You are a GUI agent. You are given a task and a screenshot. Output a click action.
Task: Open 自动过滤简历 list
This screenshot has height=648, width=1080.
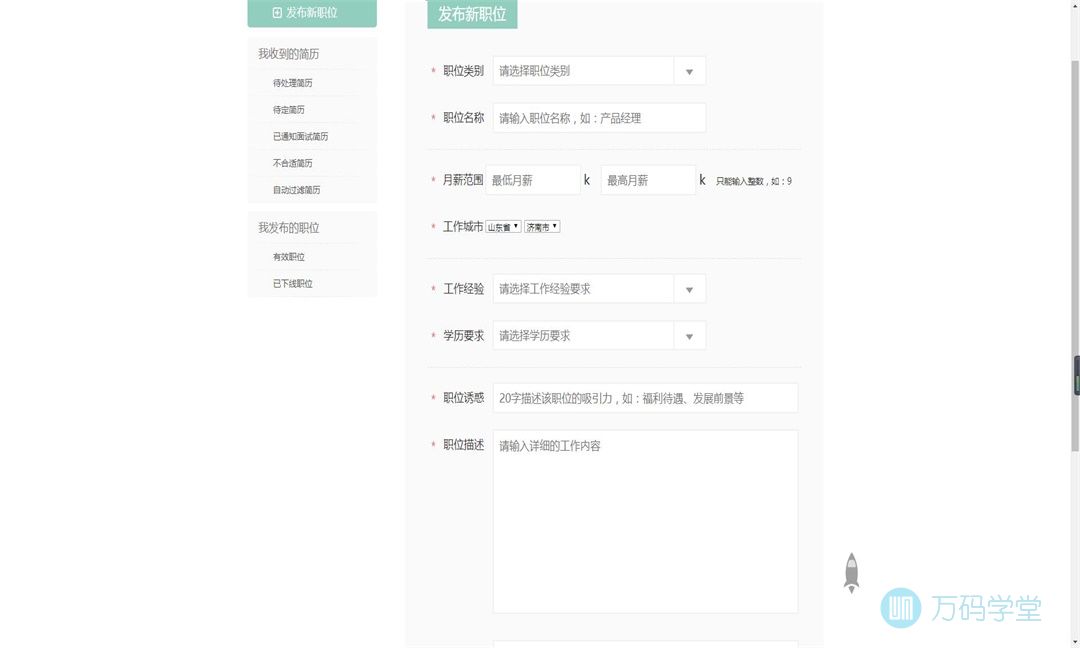[x=296, y=190]
